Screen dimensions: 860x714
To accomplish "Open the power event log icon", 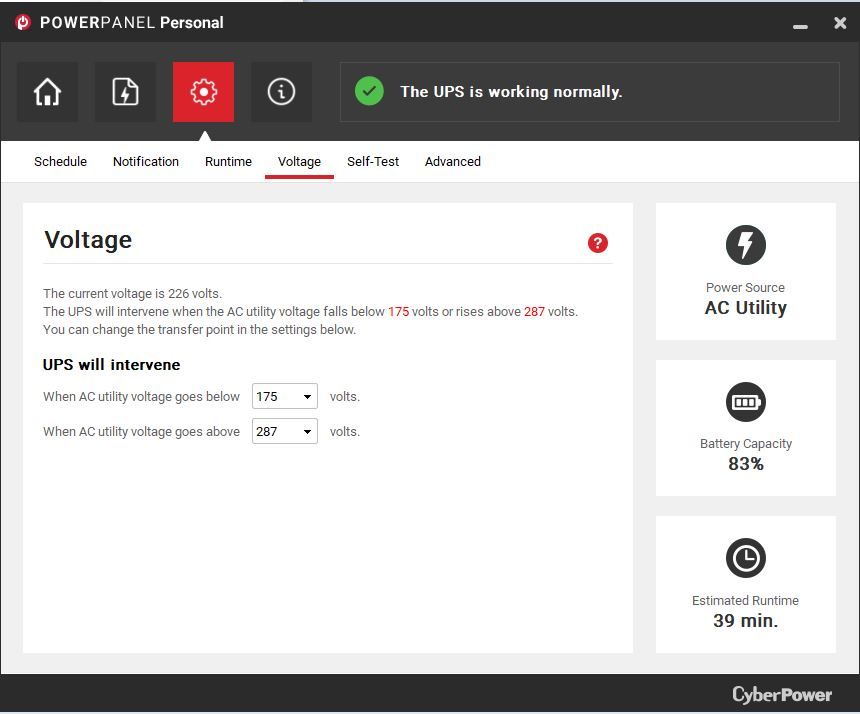I will [x=125, y=92].
